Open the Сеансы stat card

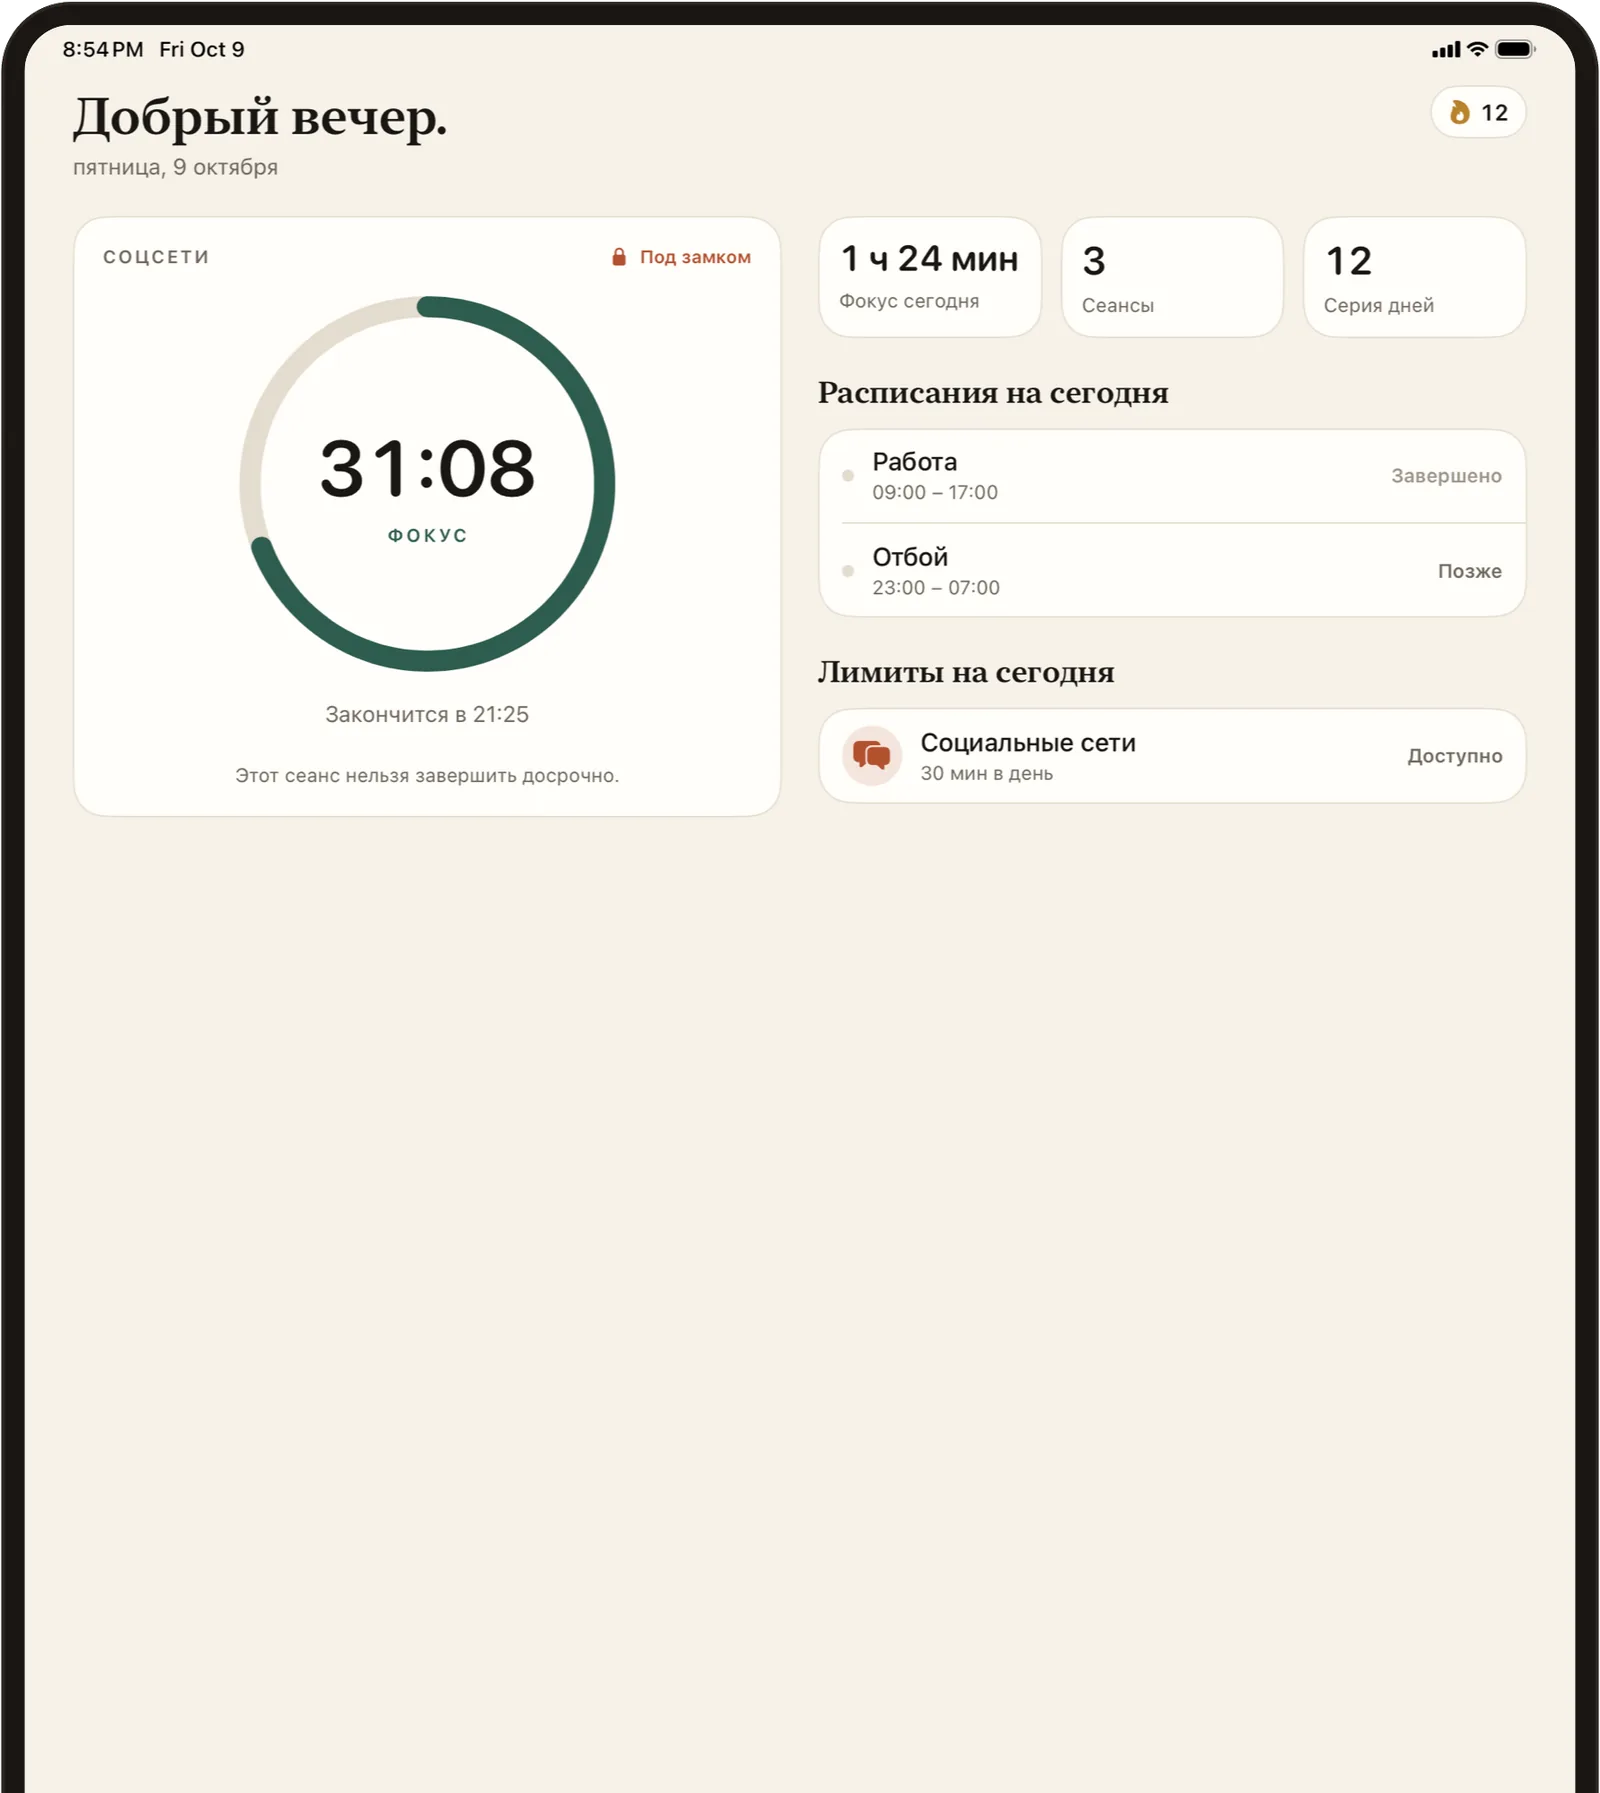[x=1172, y=277]
